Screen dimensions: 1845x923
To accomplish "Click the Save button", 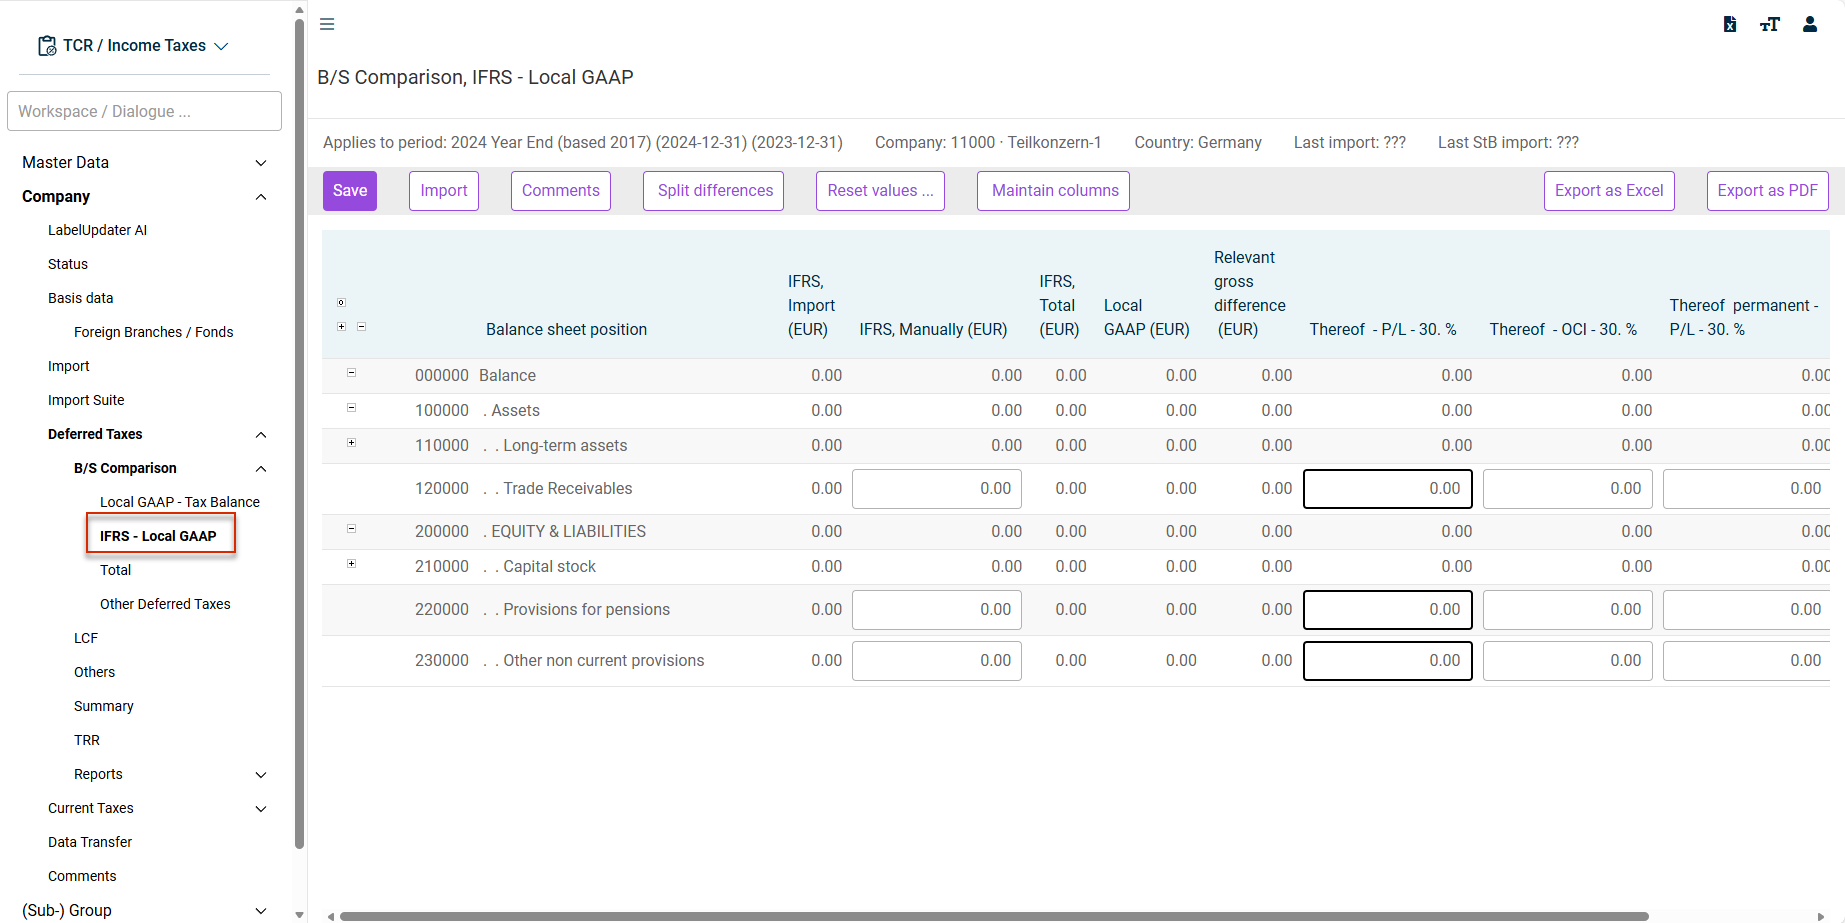I will [x=350, y=191].
